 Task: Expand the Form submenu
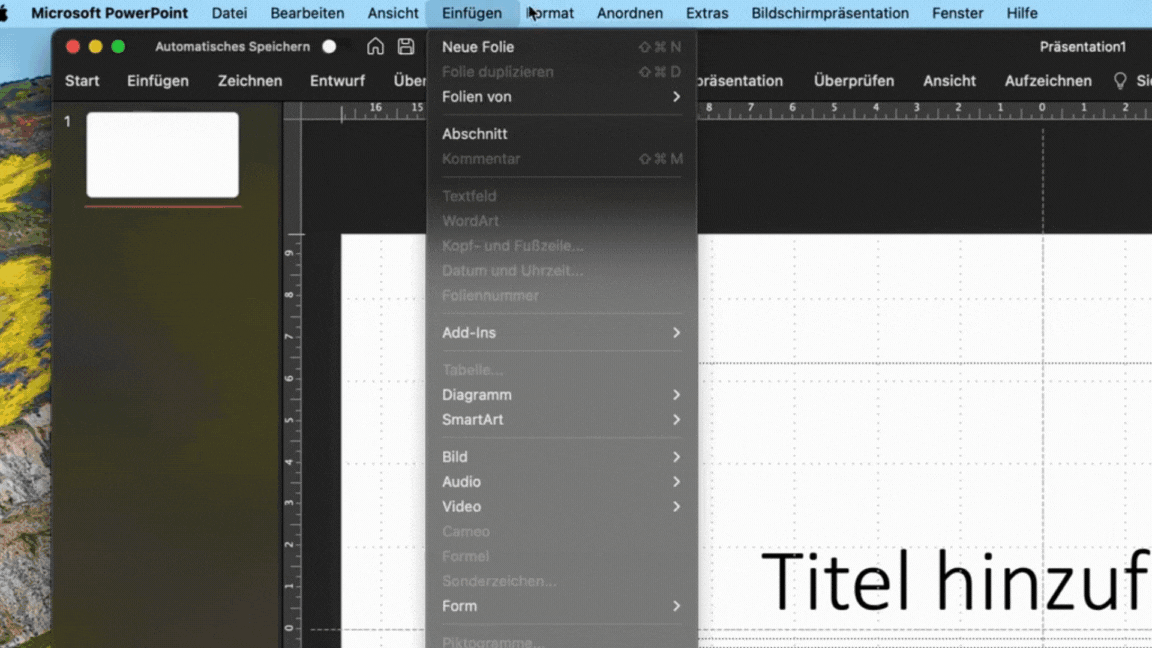tap(562, 606)
